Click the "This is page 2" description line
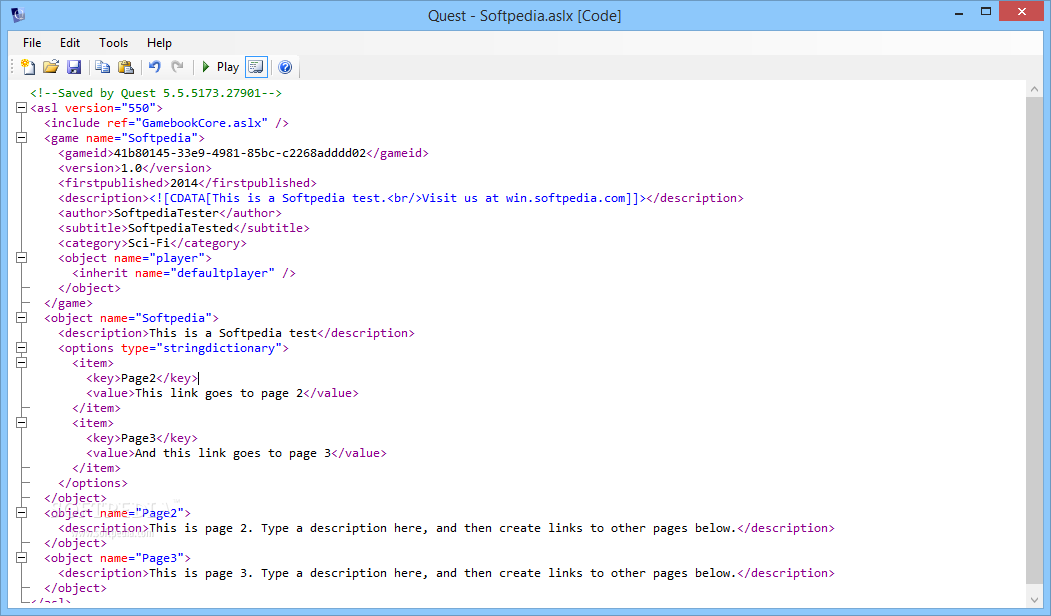This screenshot has width=1051, height=616. coord(446,528)
